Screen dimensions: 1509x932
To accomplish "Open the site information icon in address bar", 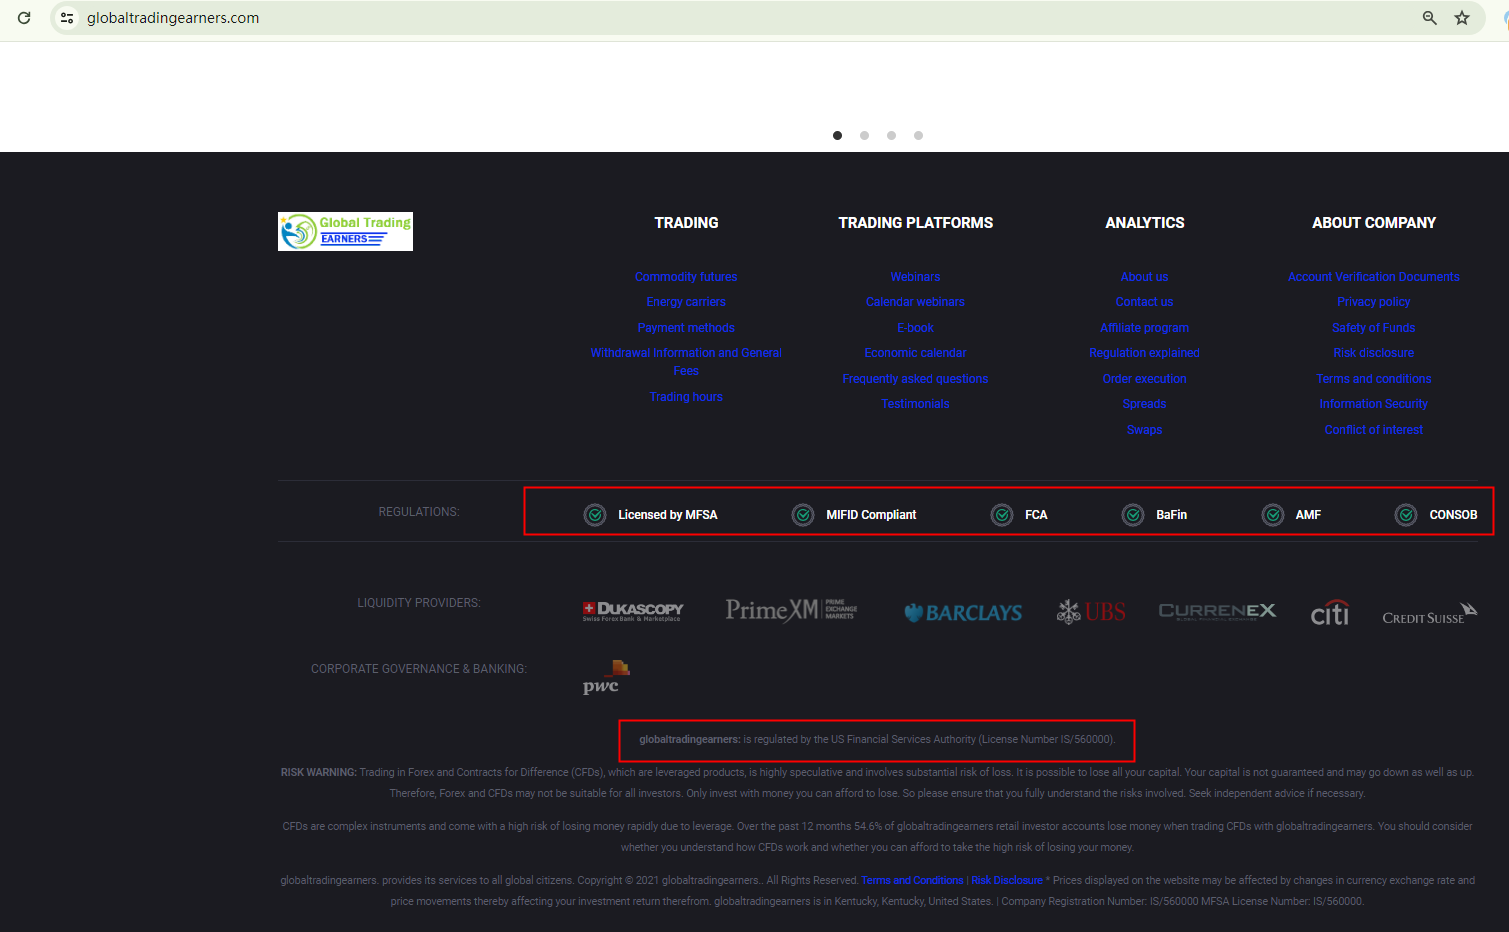I will click(67, 18).
